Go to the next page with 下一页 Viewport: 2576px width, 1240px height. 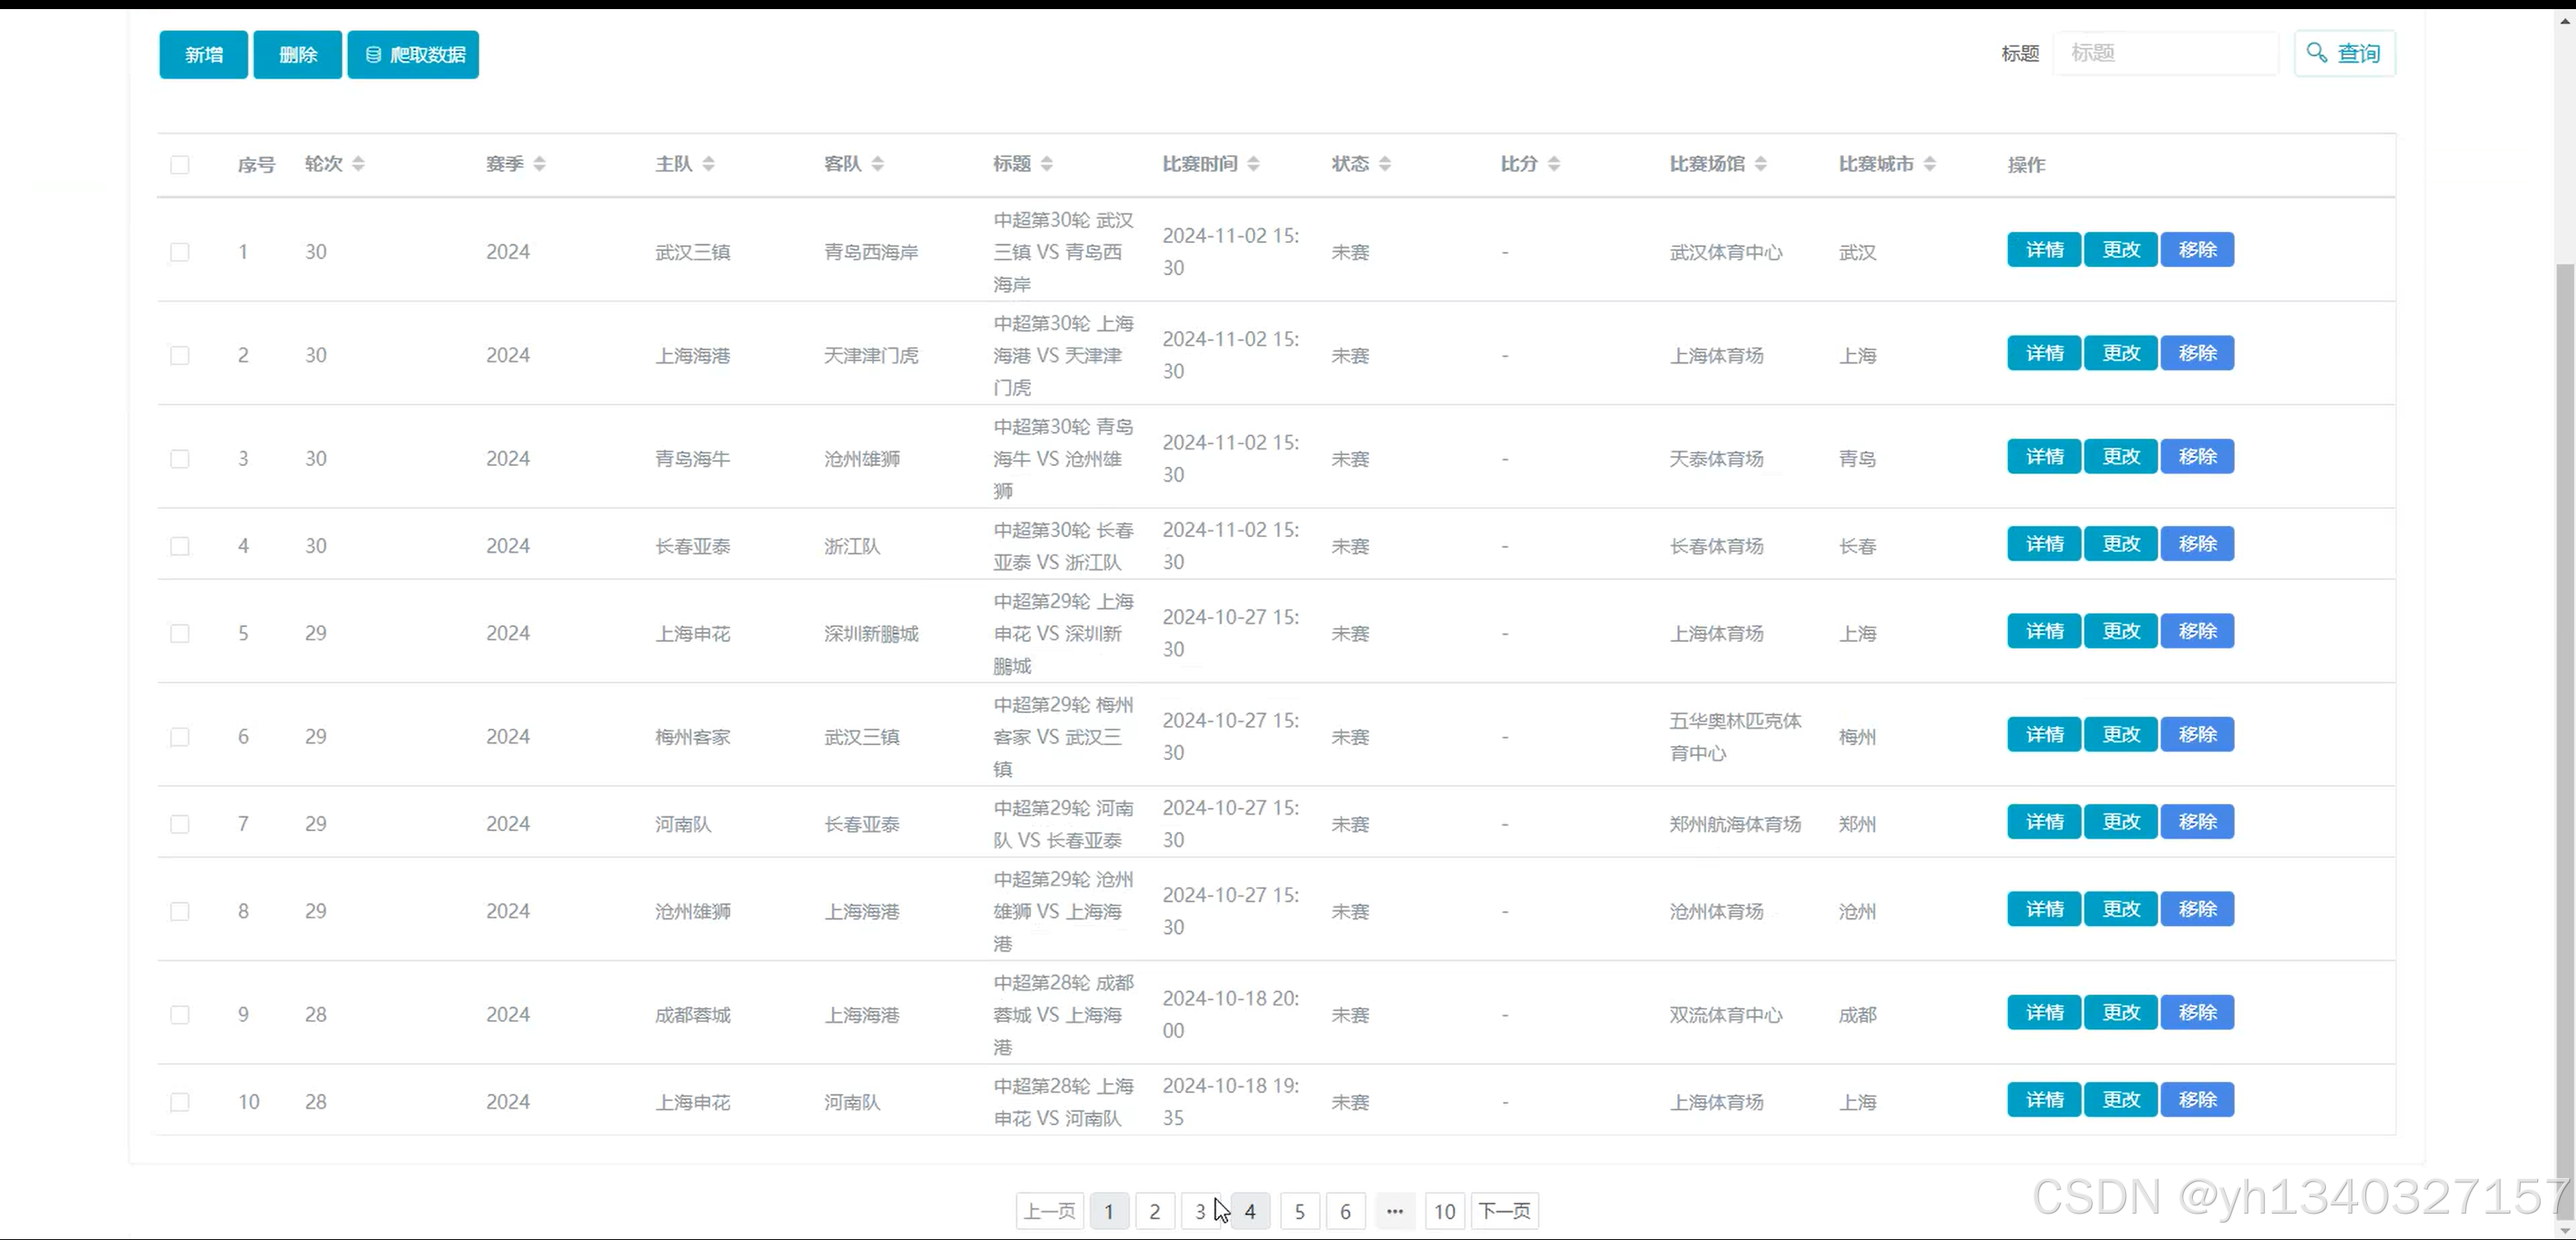tap(1504, 1211)
